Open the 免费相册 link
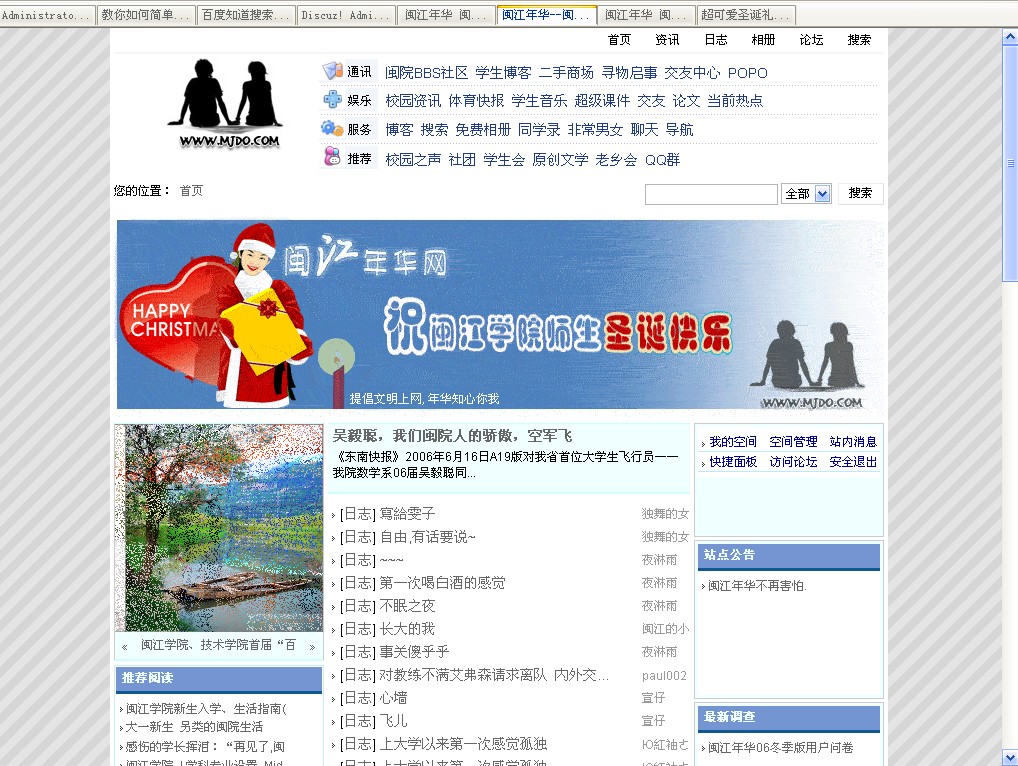This screenshot has width=1018, height=766. [x=483, y=130]
